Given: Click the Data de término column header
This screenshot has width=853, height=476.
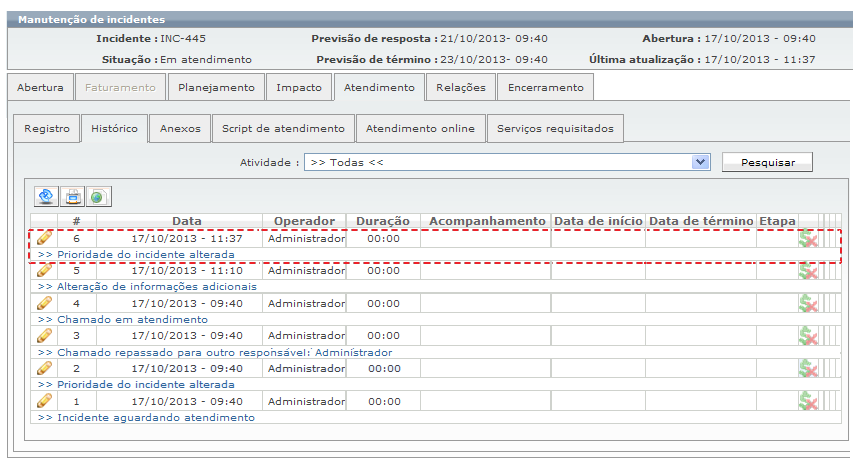Looking at the screenshot, I should [x=701, y=221].
